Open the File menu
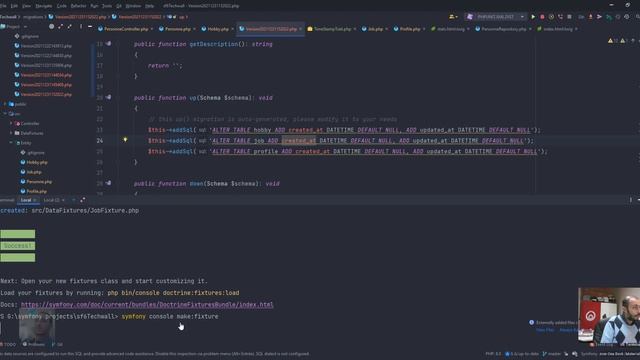 pos(3,6)
